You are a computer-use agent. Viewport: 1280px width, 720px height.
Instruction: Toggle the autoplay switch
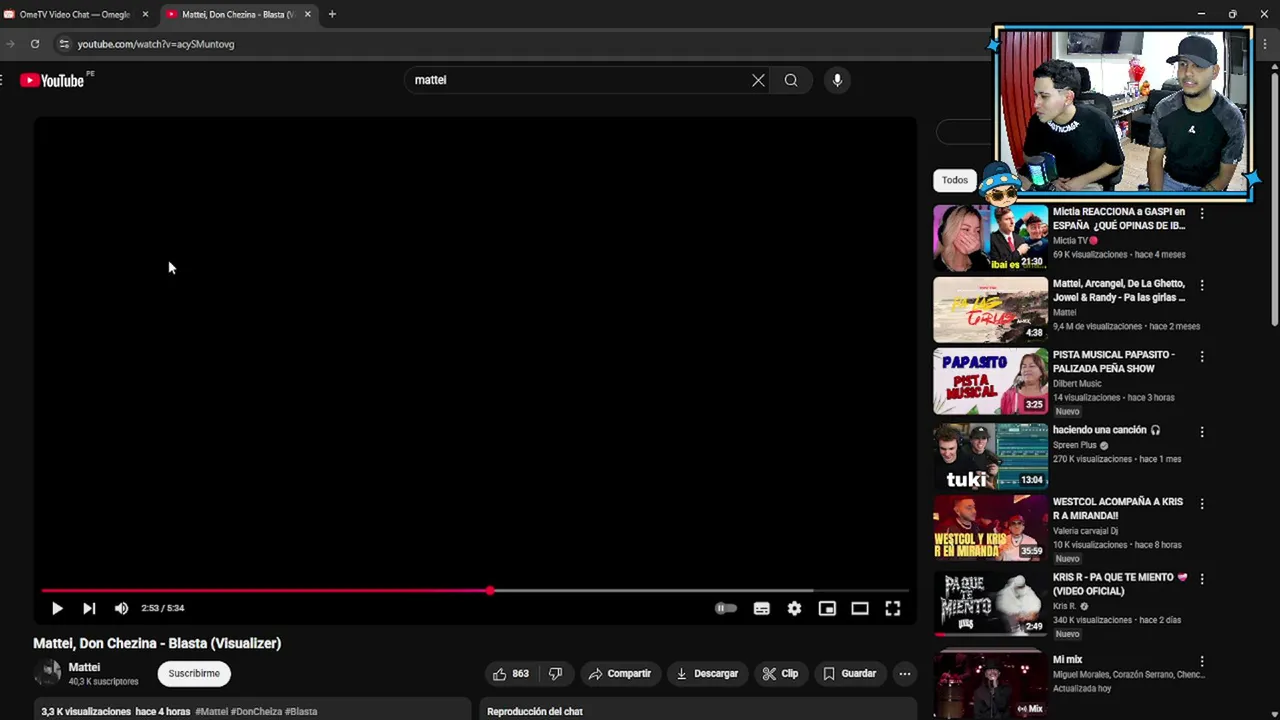click(726, 608)
